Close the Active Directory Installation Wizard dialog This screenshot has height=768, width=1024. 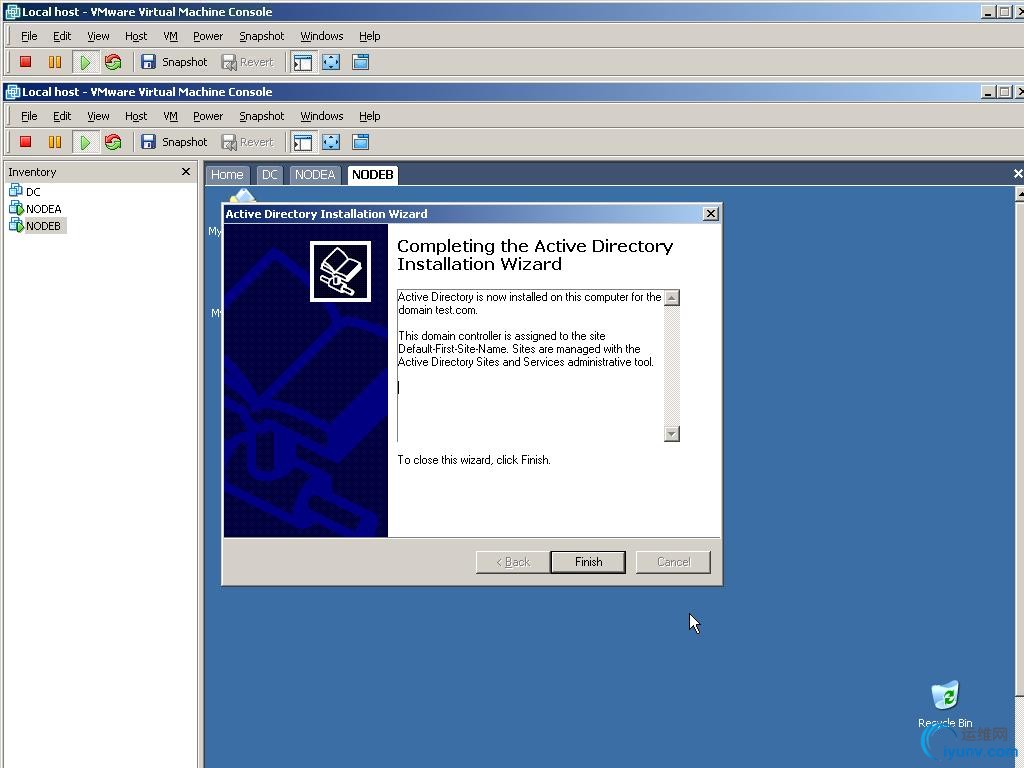[x=711, y=214]
